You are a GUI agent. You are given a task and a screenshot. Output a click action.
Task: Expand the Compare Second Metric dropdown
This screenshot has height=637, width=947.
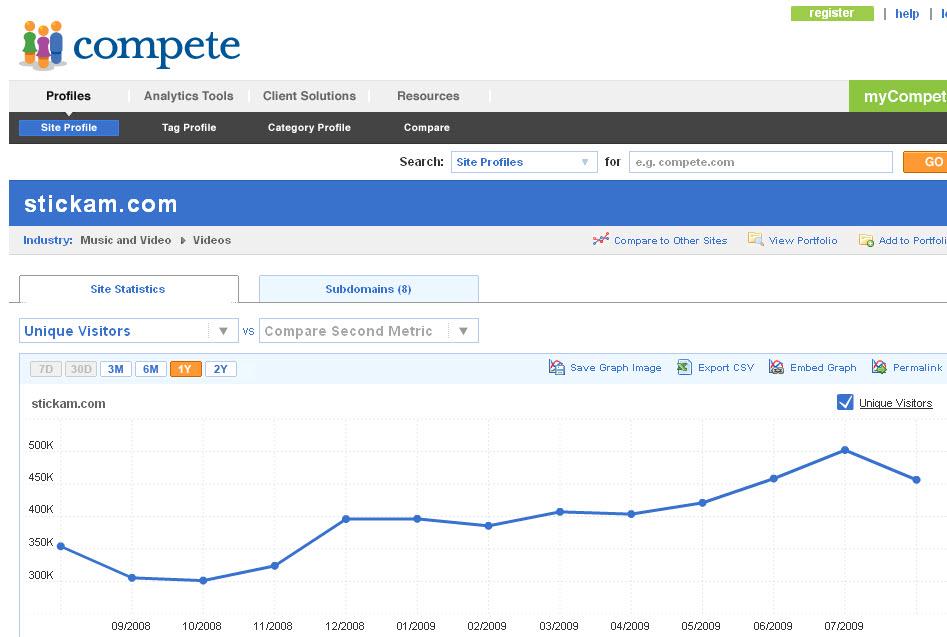point(368,331)
